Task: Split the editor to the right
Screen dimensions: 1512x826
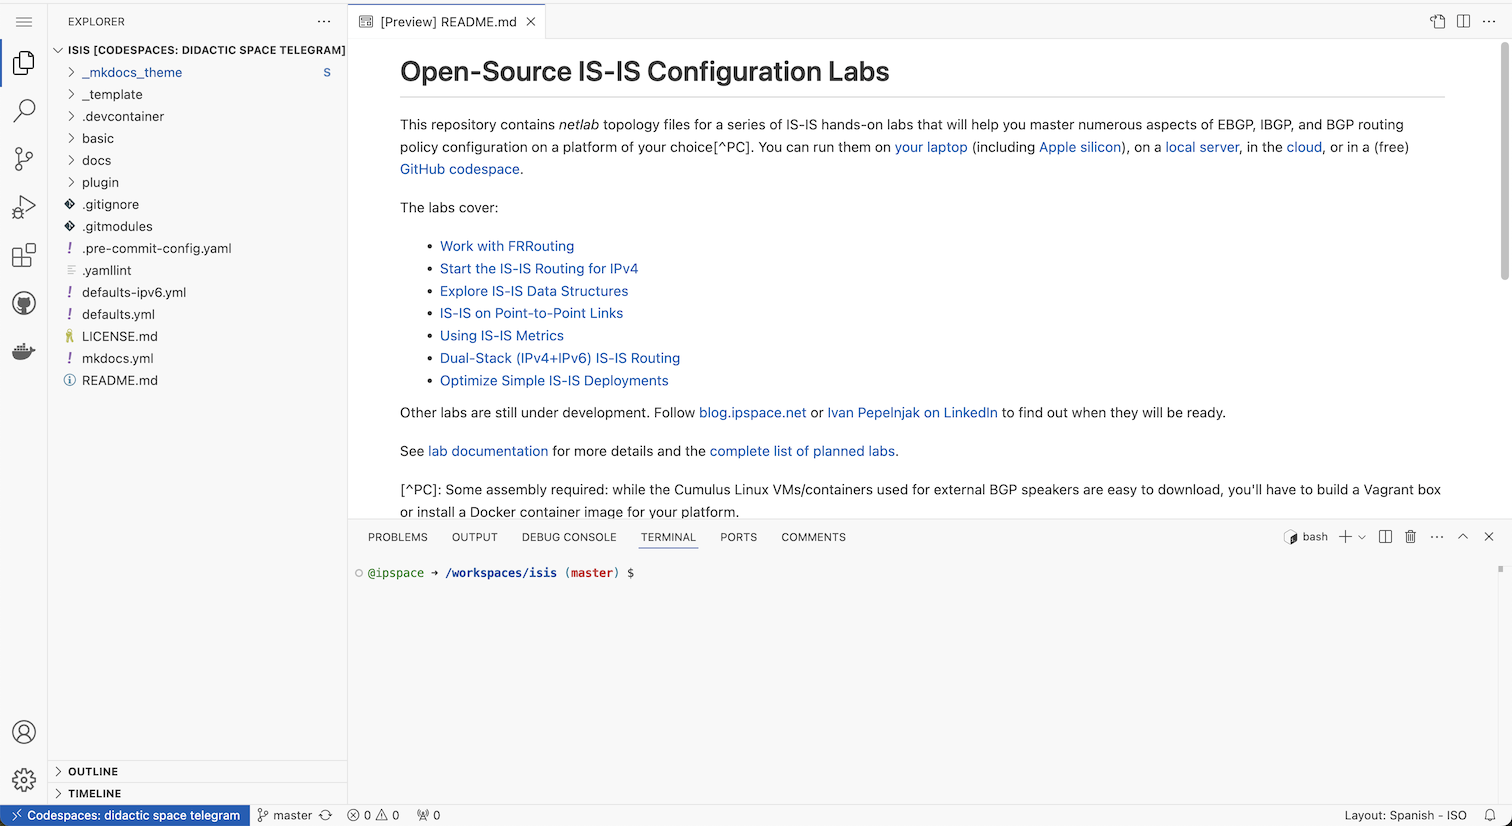Action: pyautogui.click(x=1463, y=22)
